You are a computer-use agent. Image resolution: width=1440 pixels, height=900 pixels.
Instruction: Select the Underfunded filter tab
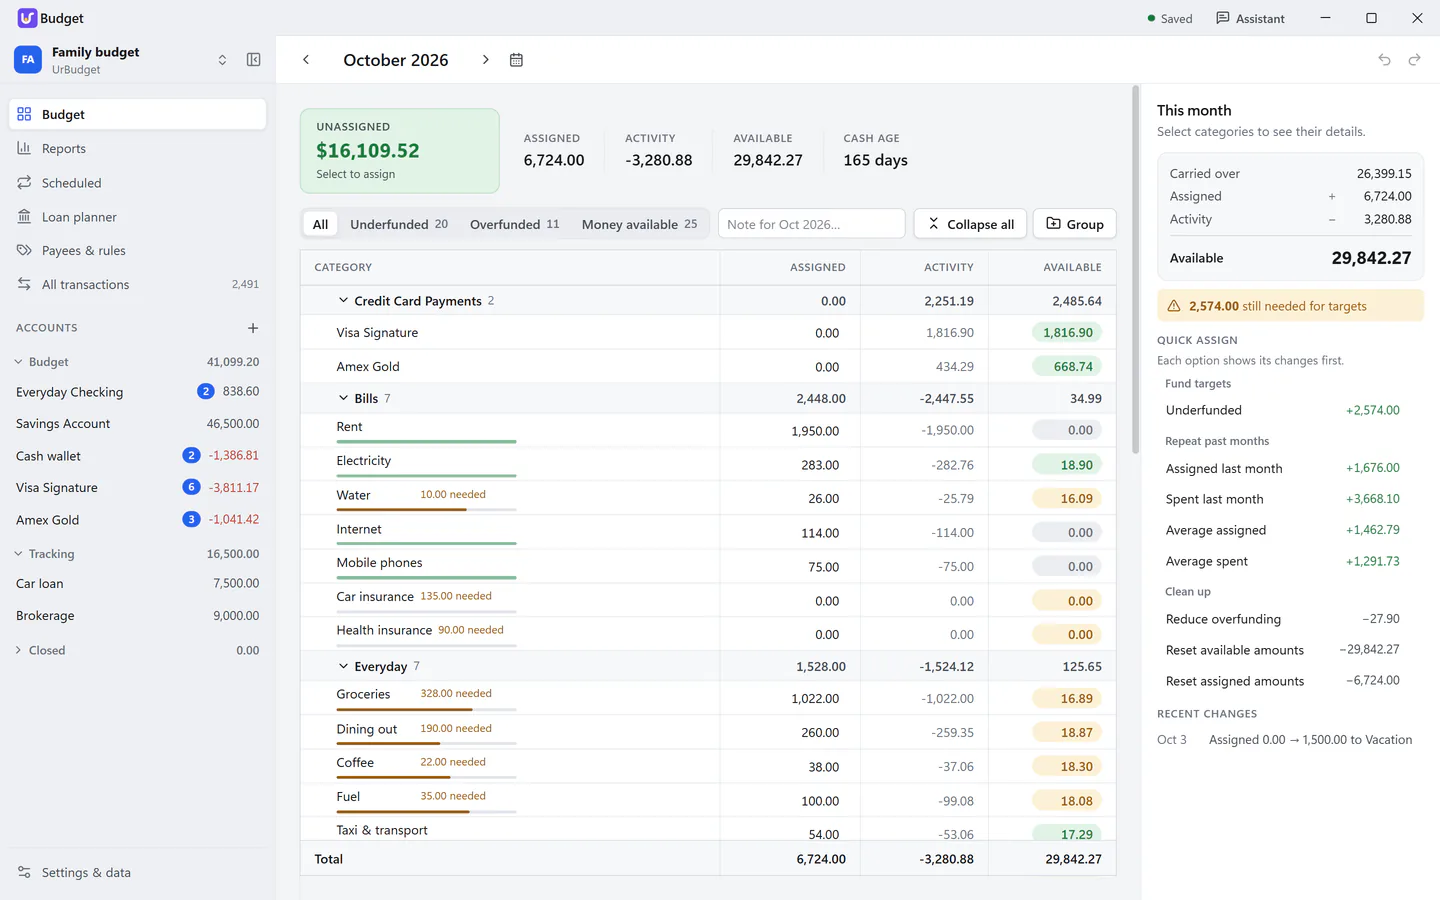pyautogui.click(x=399, y=224)
